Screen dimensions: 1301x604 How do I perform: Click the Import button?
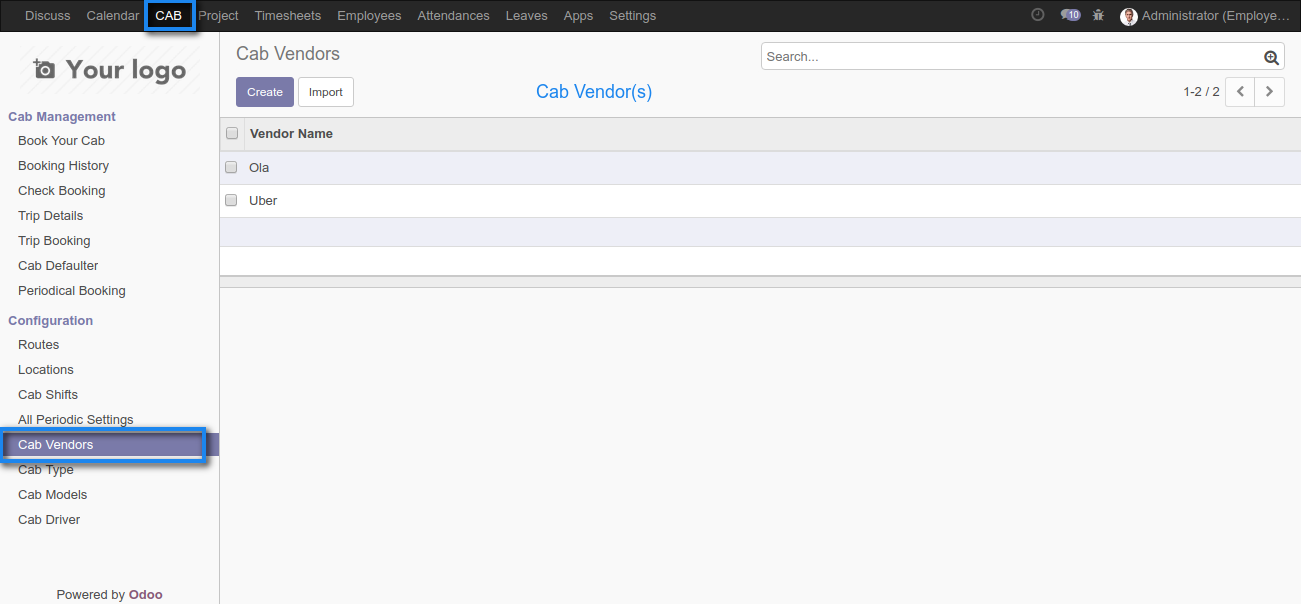[326, 92]
